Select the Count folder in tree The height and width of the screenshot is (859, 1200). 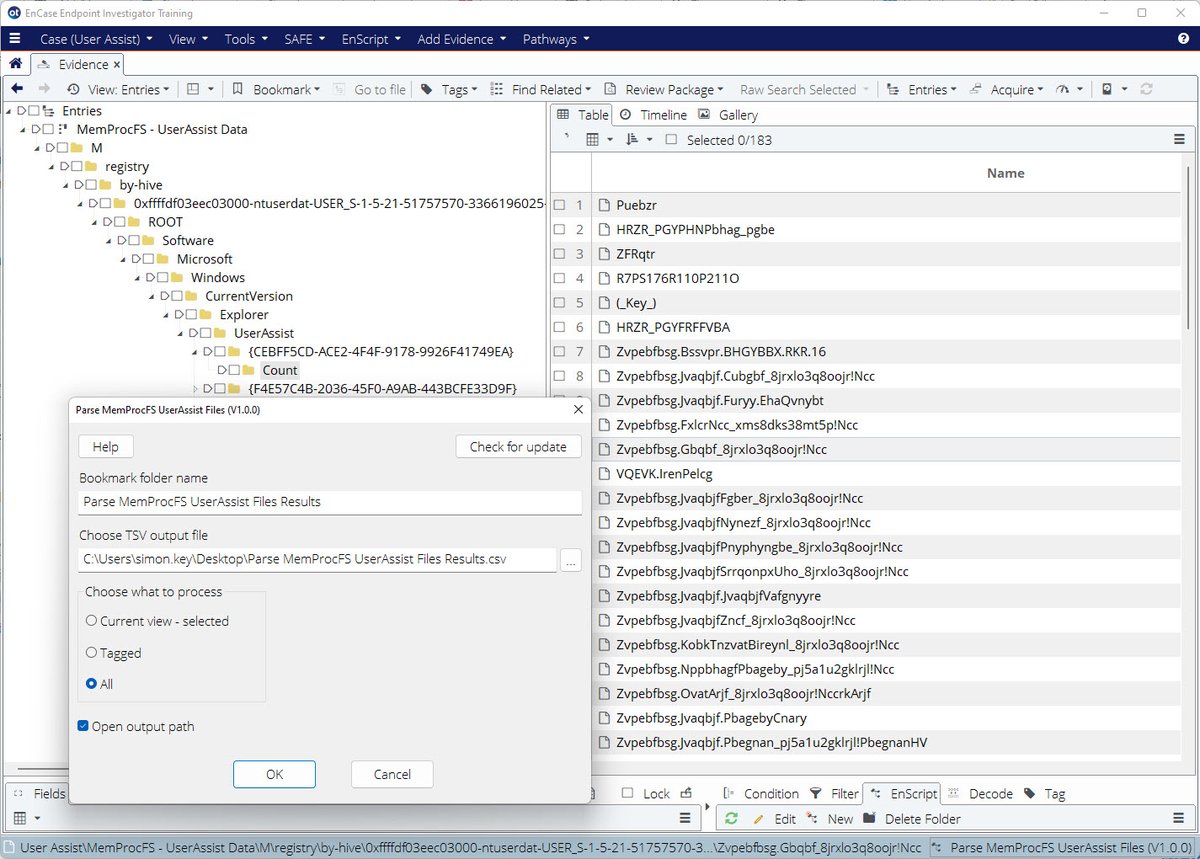coord(280,370)
